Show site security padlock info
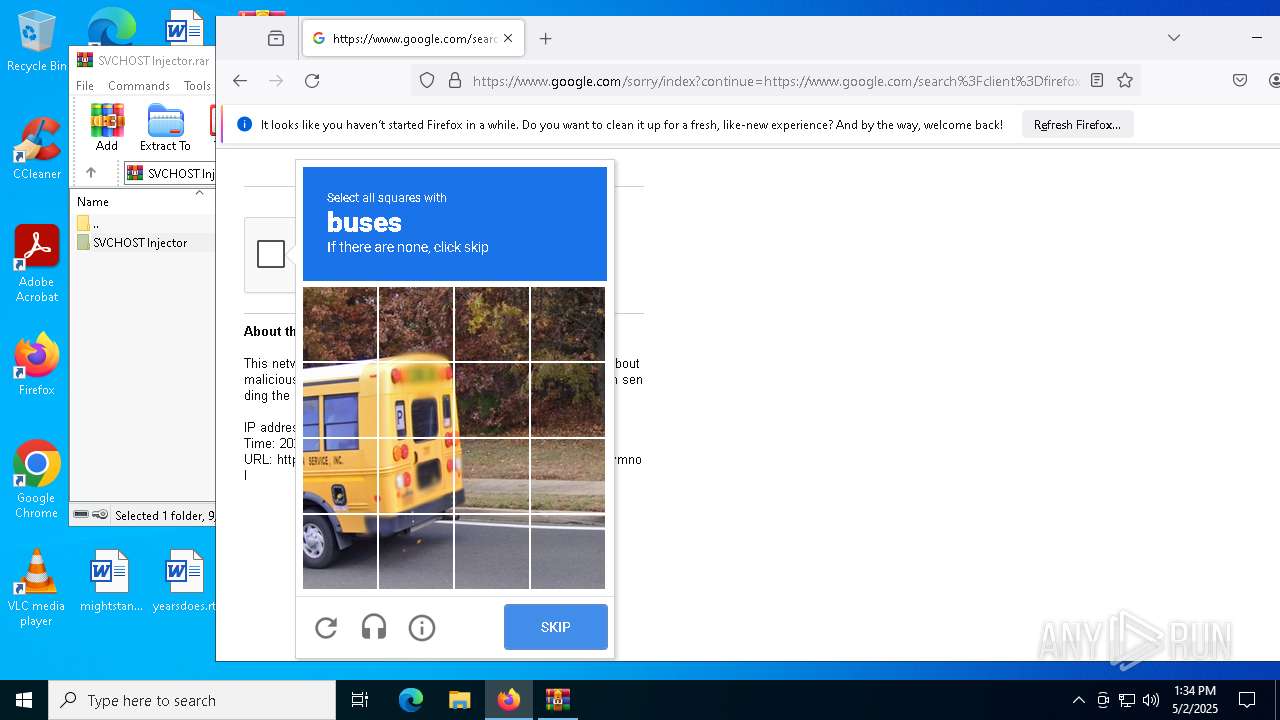 click(455, 81)
